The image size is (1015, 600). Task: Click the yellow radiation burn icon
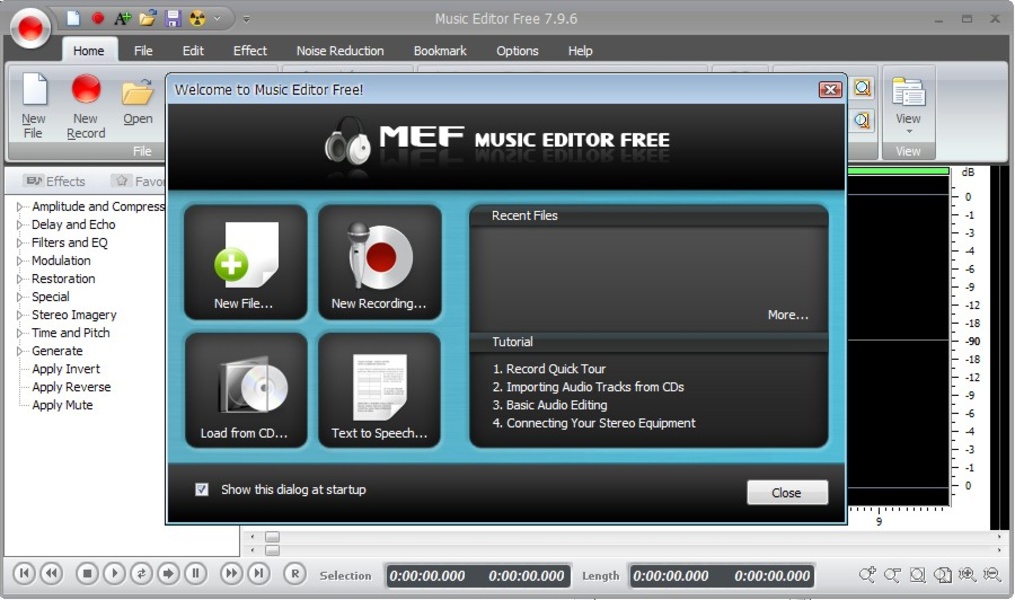click(197, 18)
